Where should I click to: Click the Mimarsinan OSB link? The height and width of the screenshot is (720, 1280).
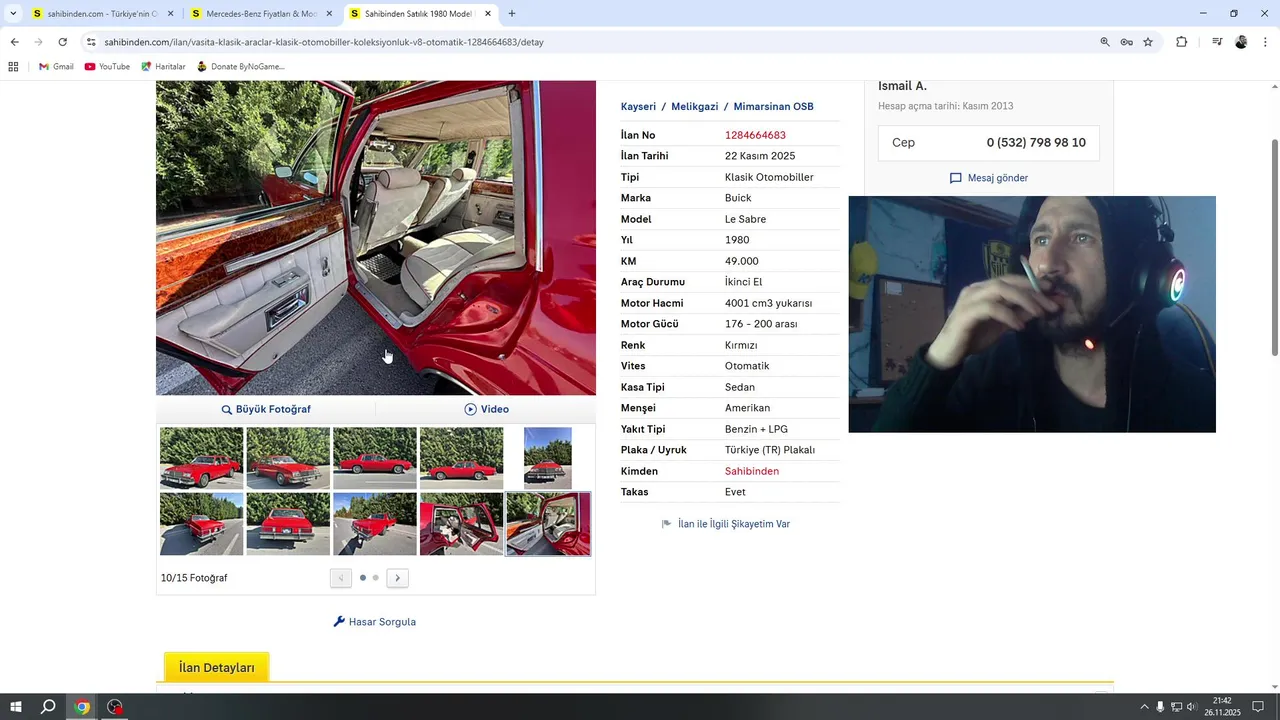[774, 107]
